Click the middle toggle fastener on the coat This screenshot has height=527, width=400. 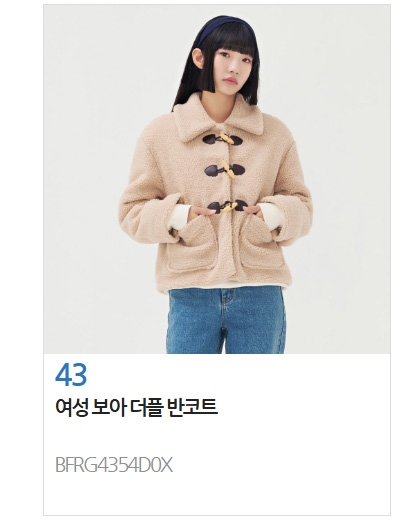click(x=225, y=170)
